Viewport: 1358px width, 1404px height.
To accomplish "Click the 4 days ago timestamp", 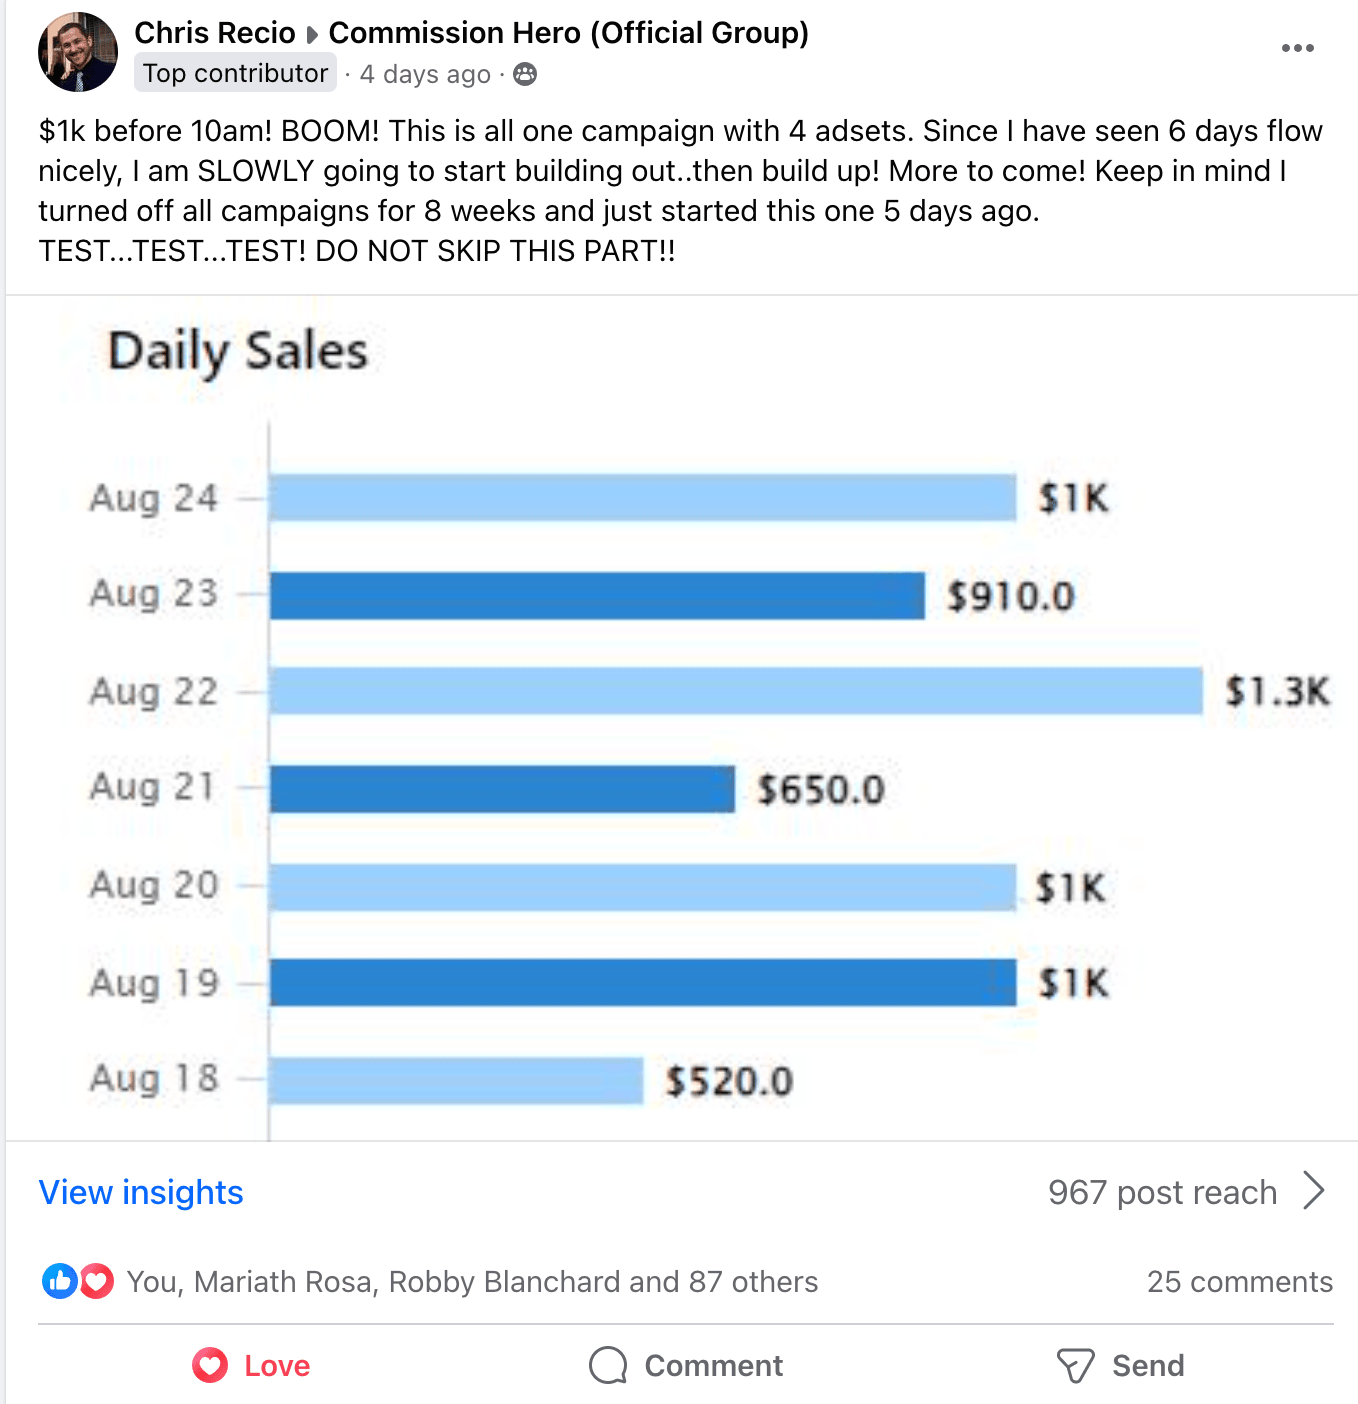I will coord(425,74).
